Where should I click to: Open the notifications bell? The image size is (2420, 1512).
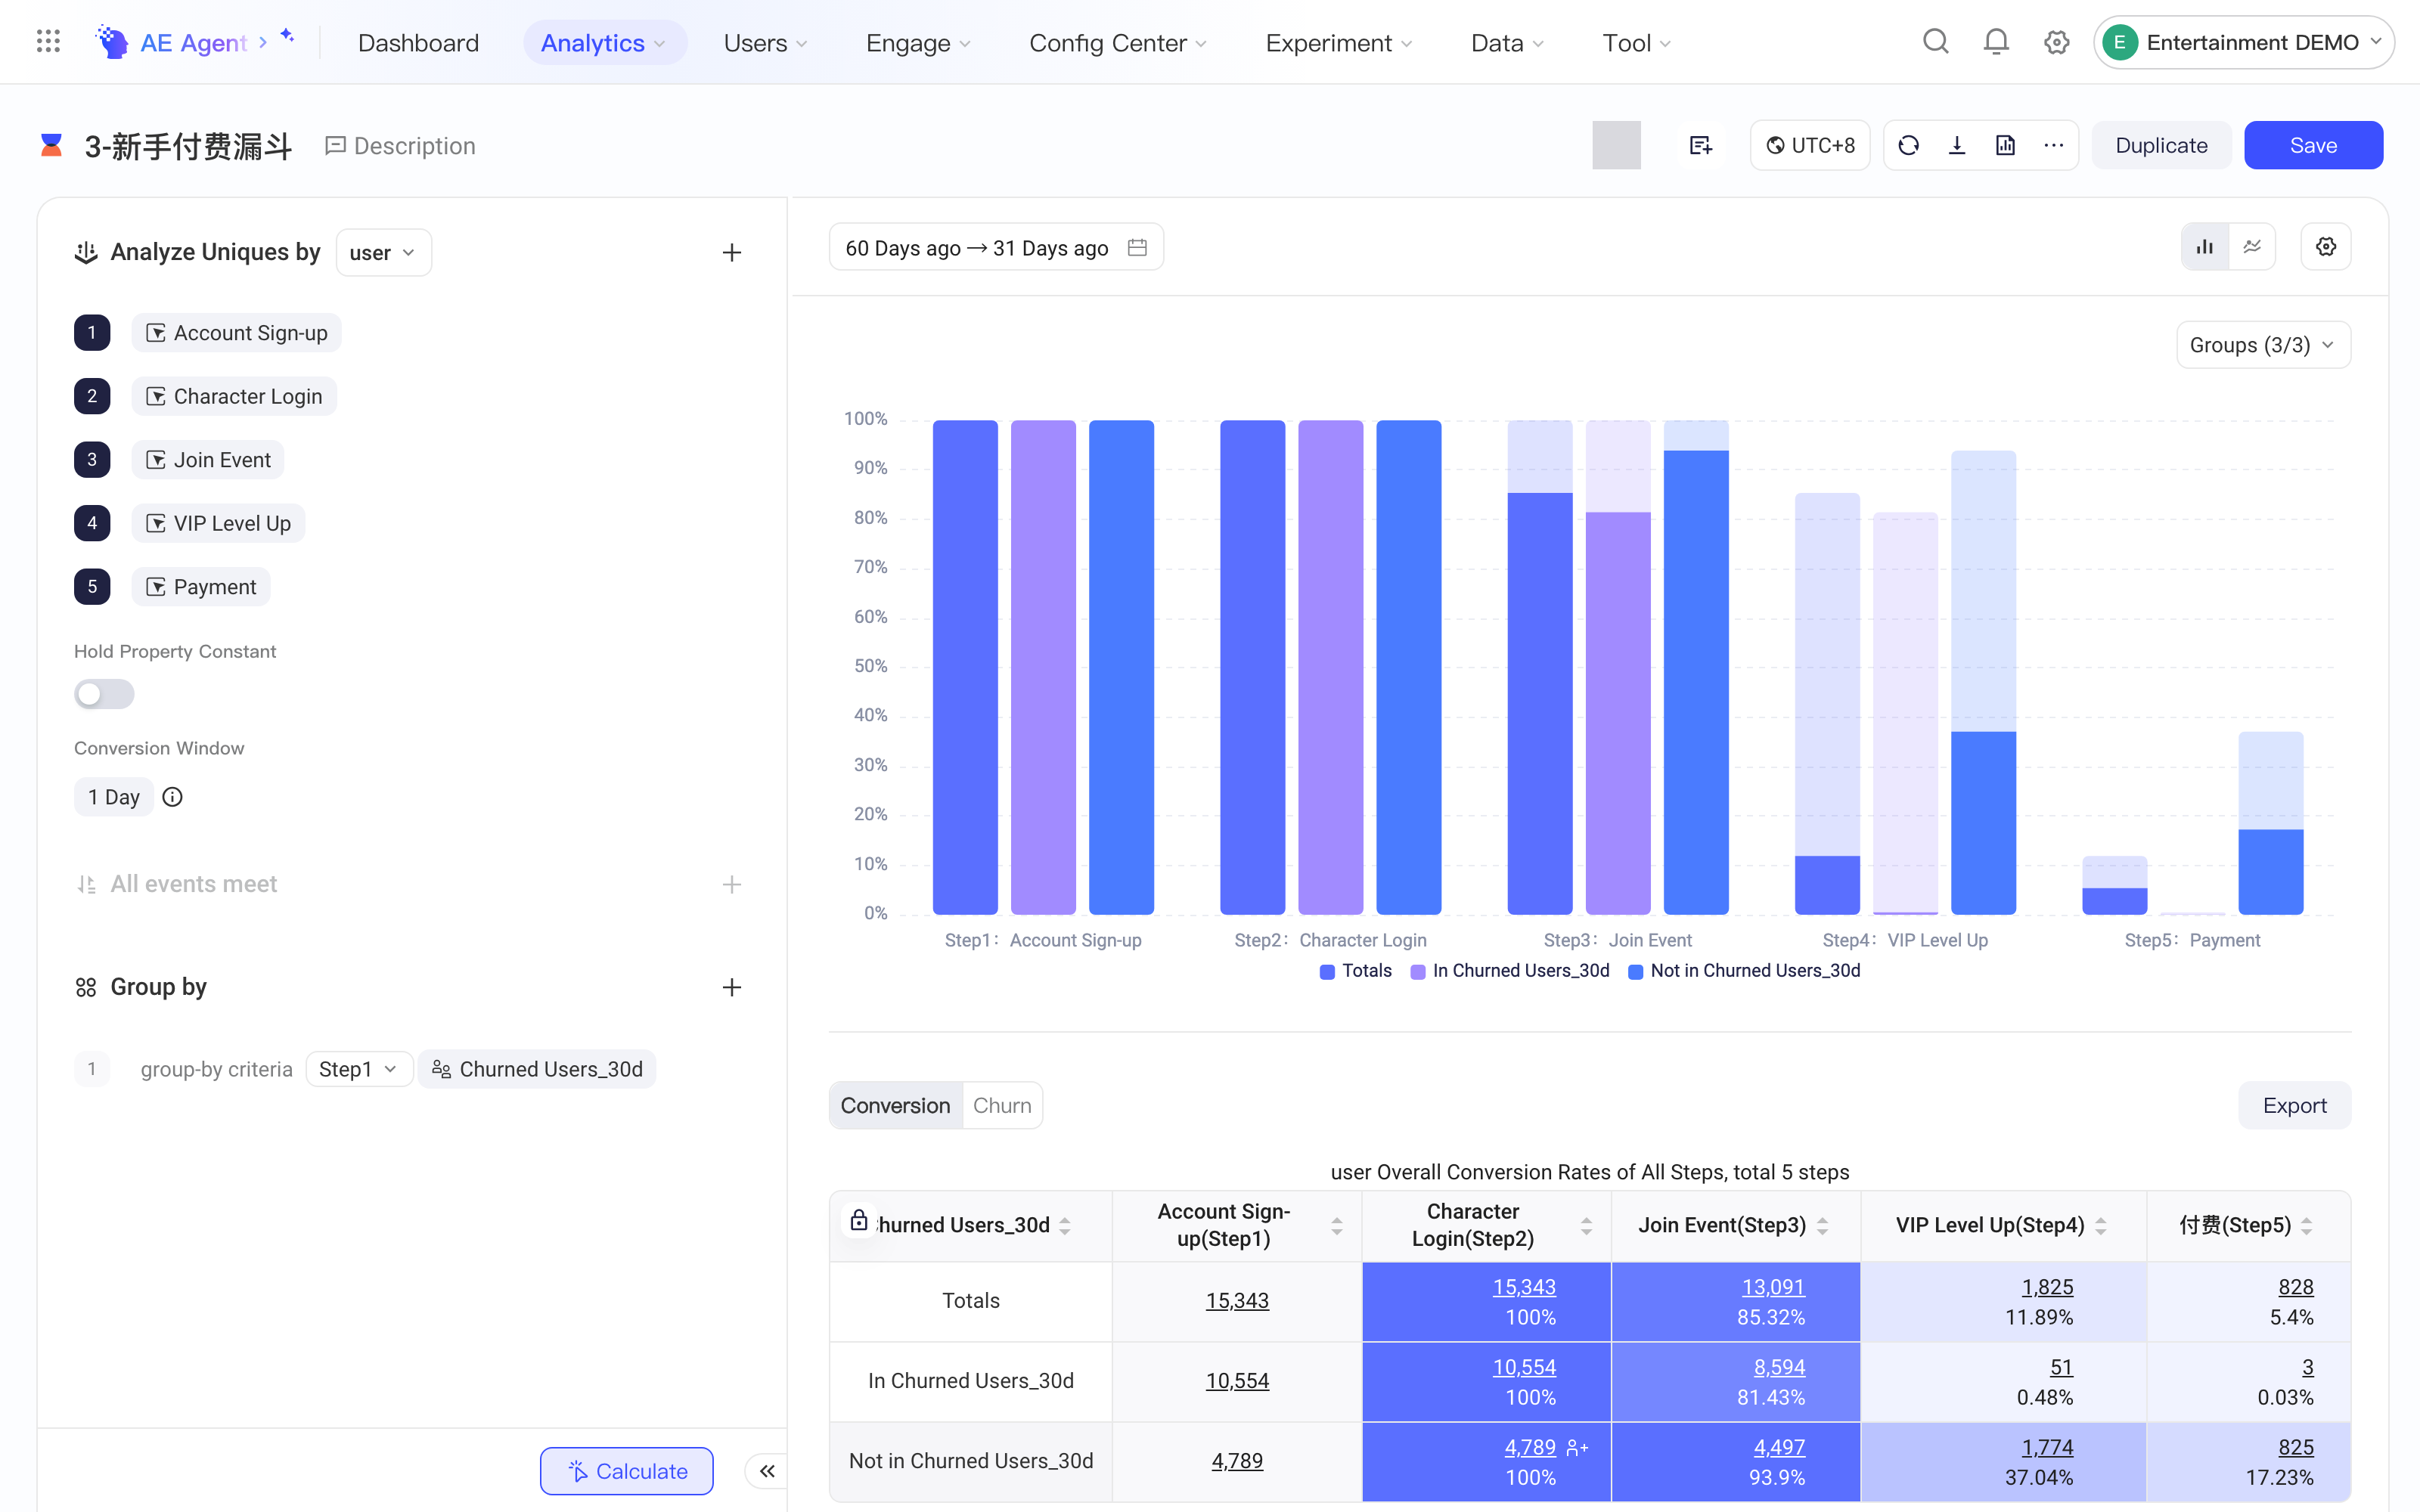pos(1996,42)
